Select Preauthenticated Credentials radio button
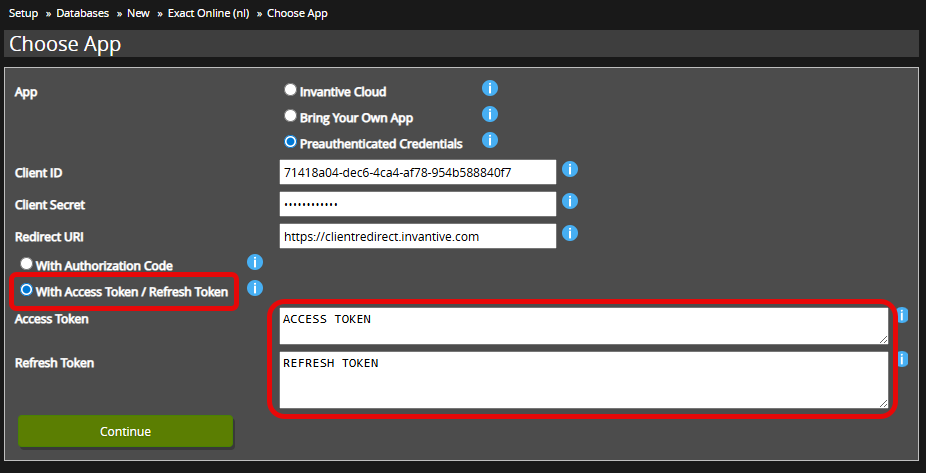Viewport: 926px width, 473px height. 291,142
